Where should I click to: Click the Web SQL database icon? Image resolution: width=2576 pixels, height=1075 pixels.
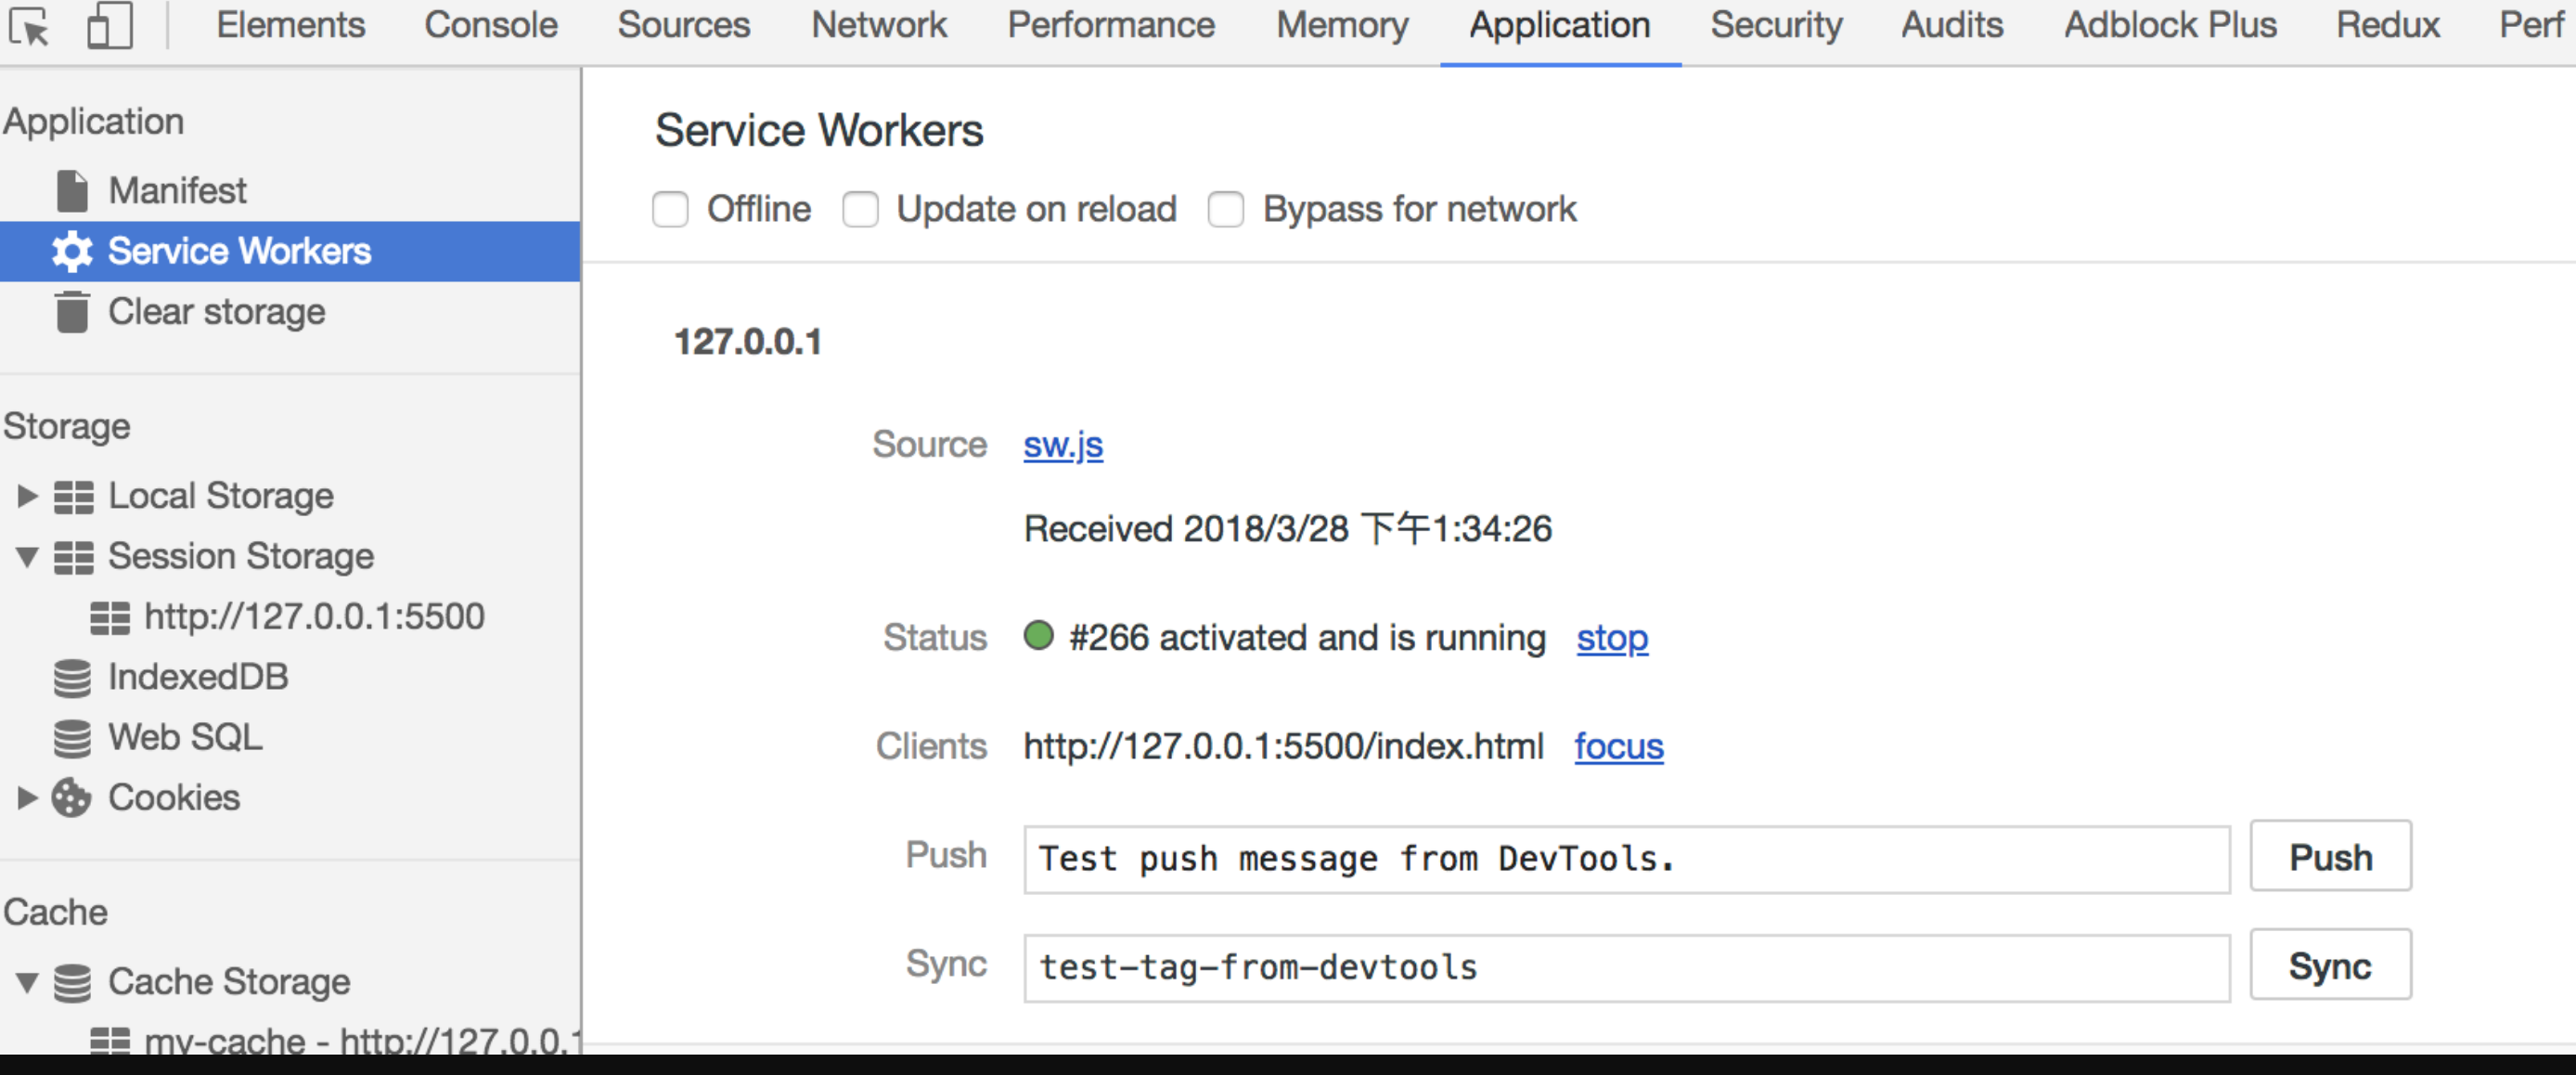click(x=72, y=738)
